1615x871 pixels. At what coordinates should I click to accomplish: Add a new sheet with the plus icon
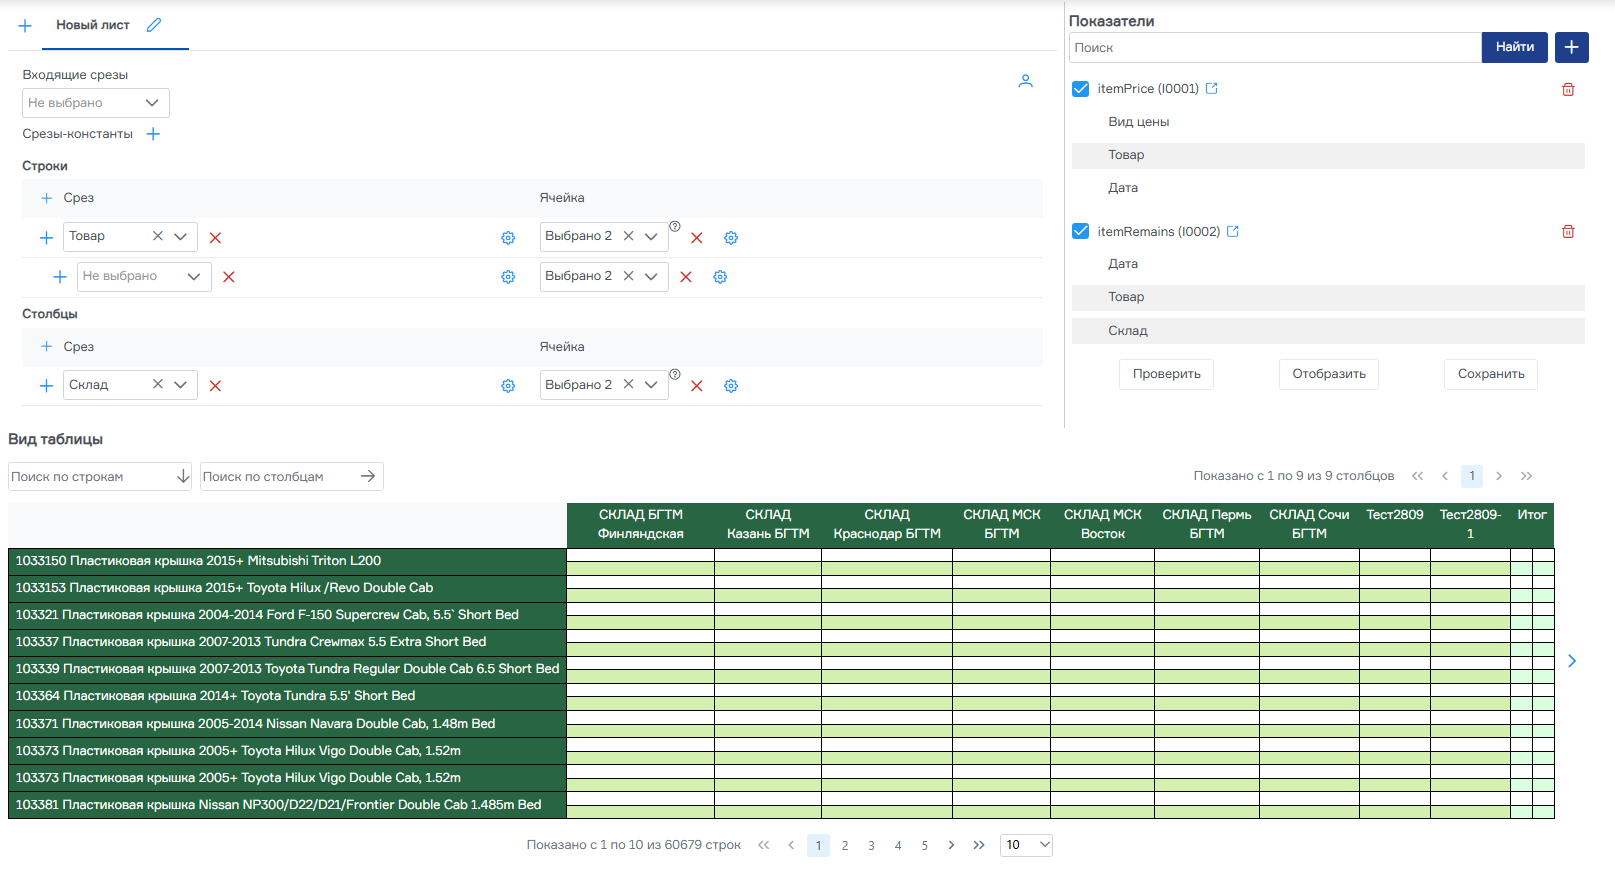coord(25,26)
